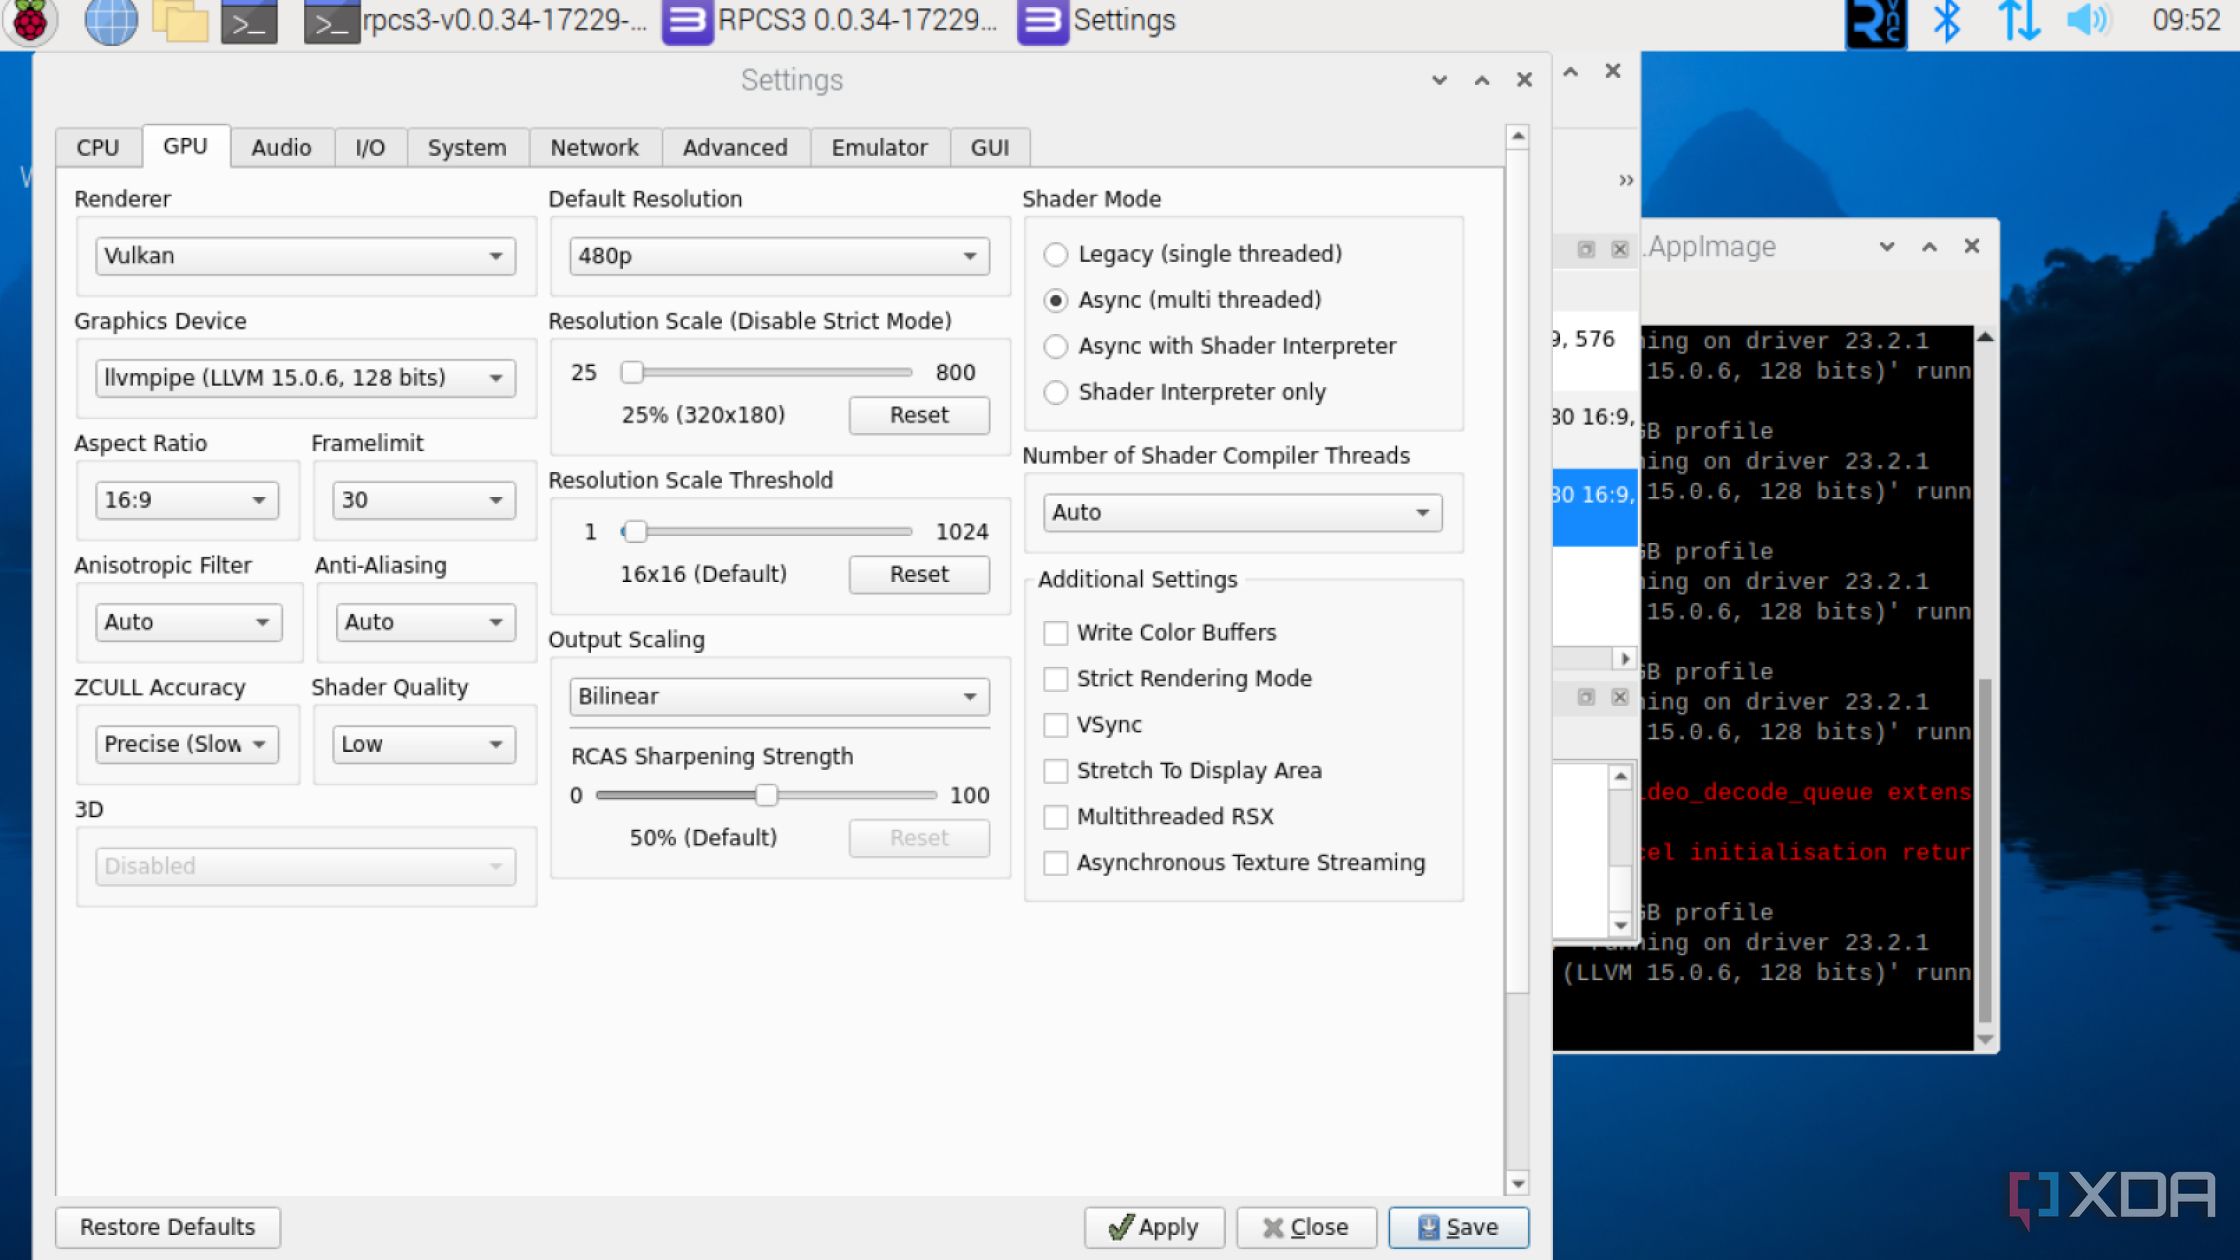The height and width of the screenshot is (1260, 2240).
Task: Reset the Resolution Scale Threshold value
Action: tap(919, 575)
